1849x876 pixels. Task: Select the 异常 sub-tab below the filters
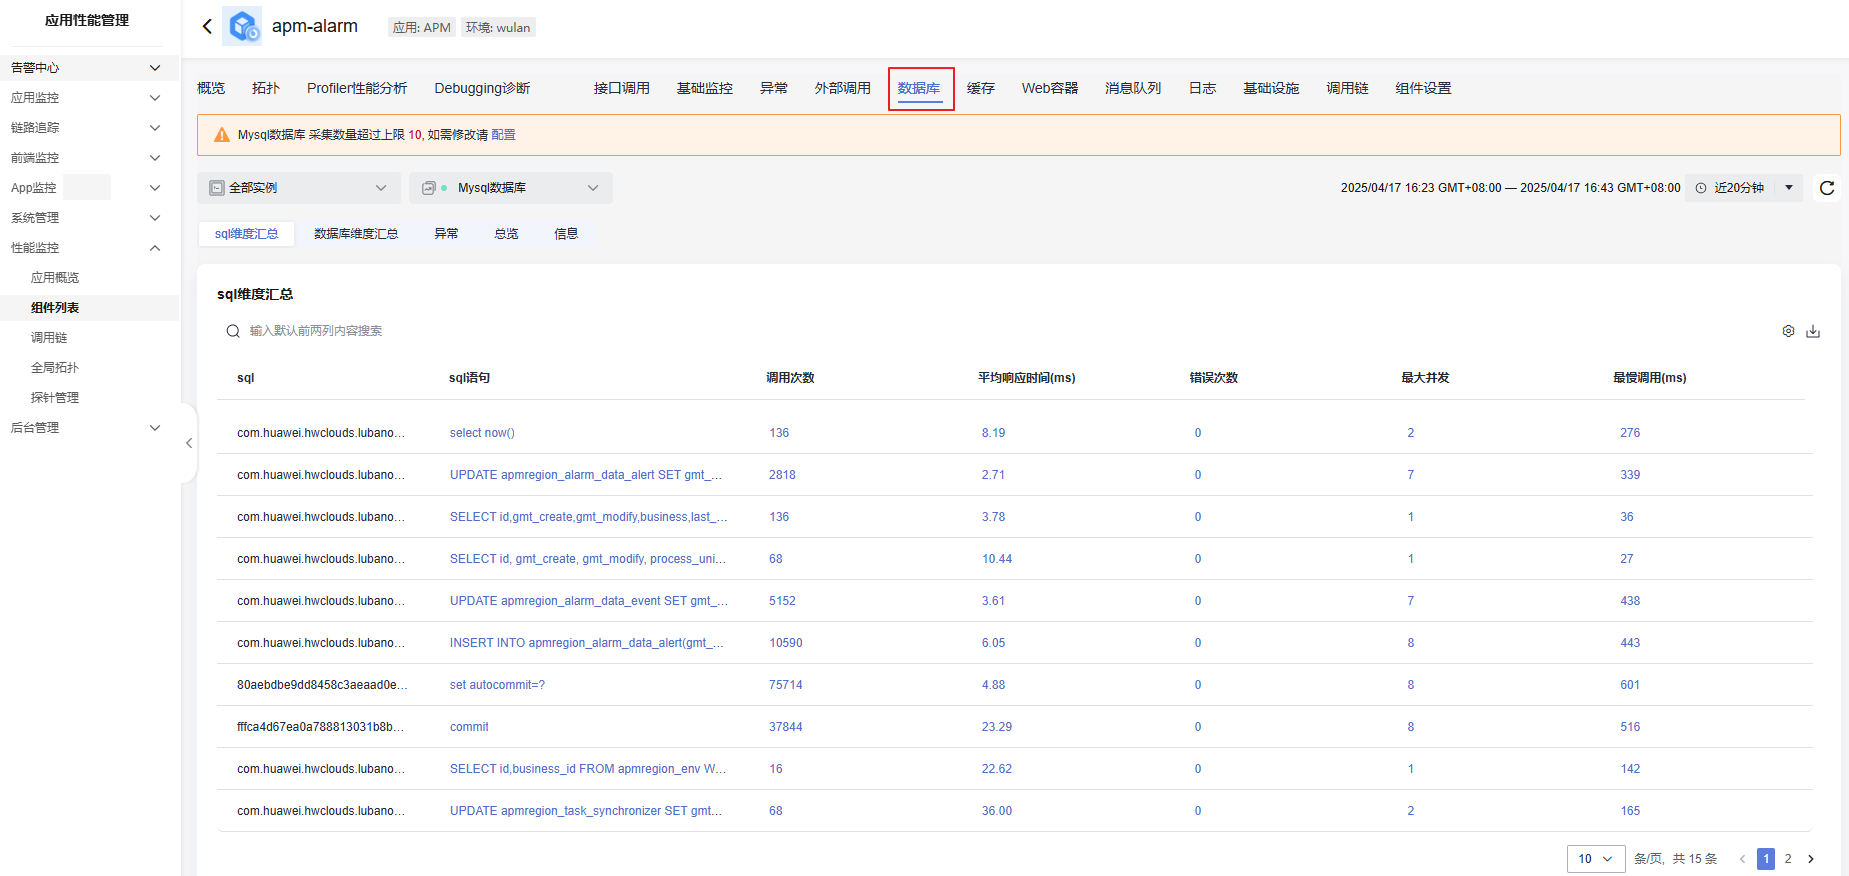pos(446,234)
